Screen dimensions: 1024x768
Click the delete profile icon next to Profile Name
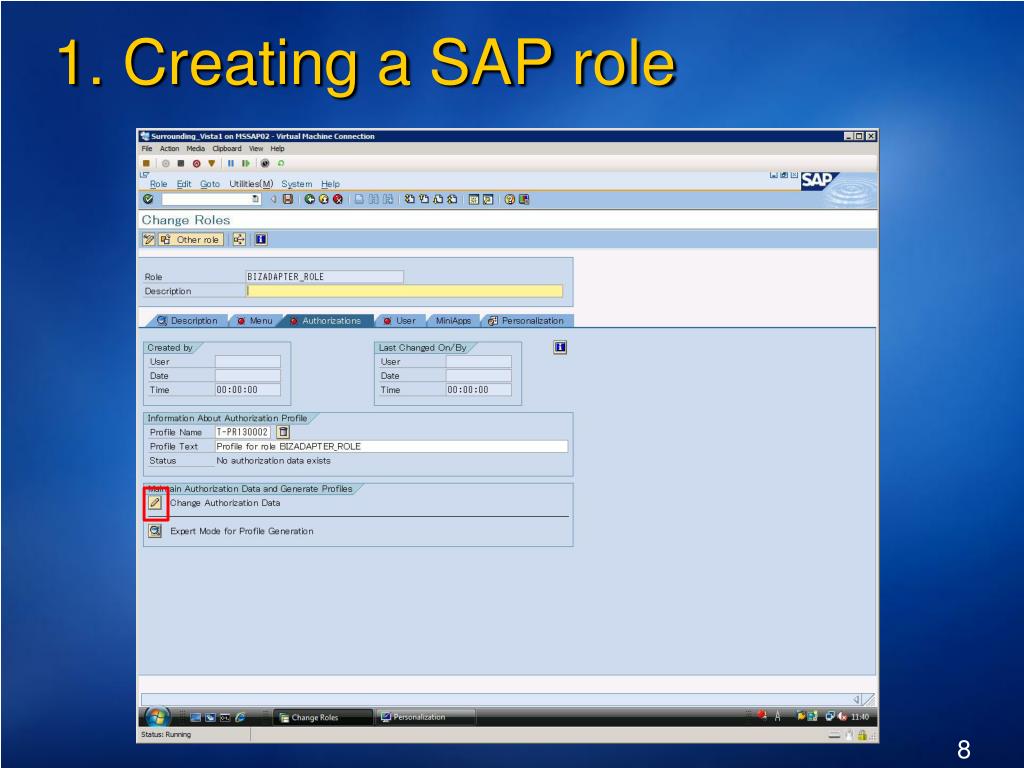pyautogui.click(x=283, y=432)
